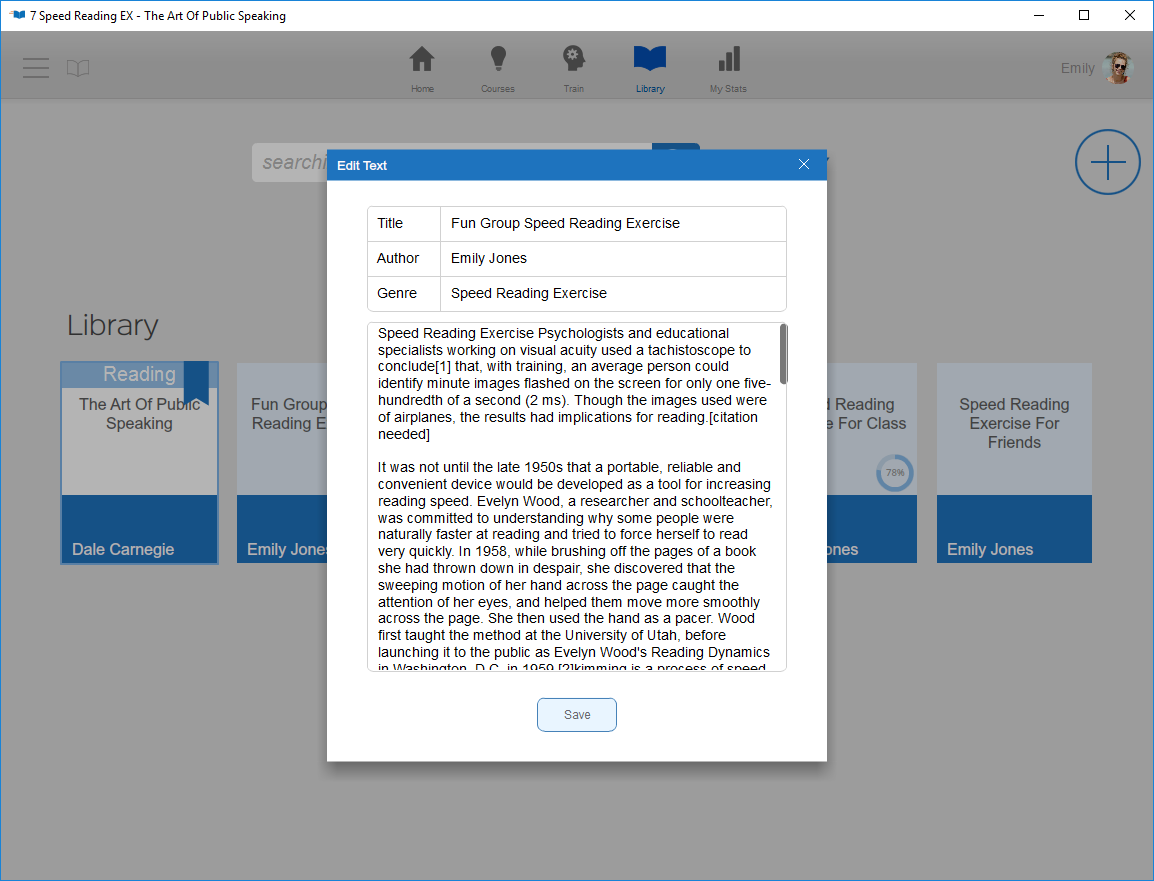Click the Genre field value

(x=612, y=294)
